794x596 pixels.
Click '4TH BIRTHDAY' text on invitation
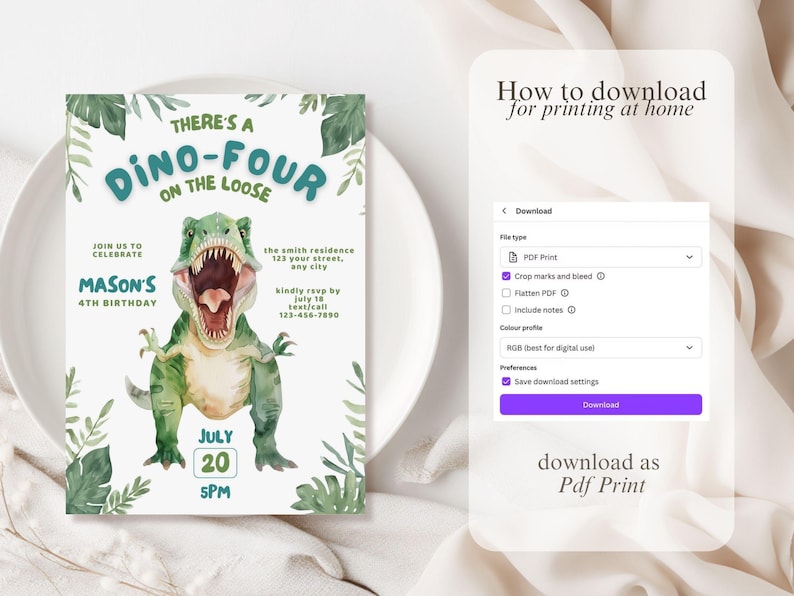coord(117,303)
